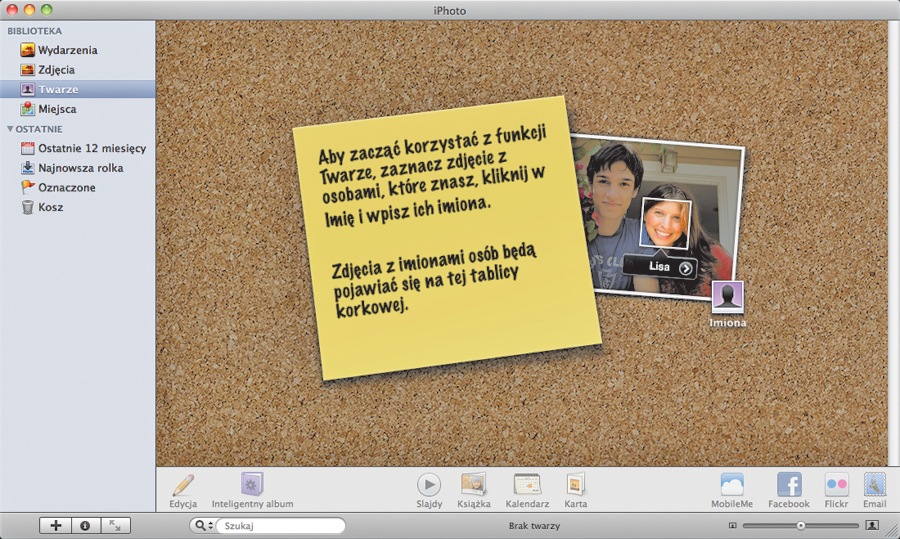Toggle the info panel button
This screenshot has height=539, width=900.
pyautogui.click(x=85, y=525)
